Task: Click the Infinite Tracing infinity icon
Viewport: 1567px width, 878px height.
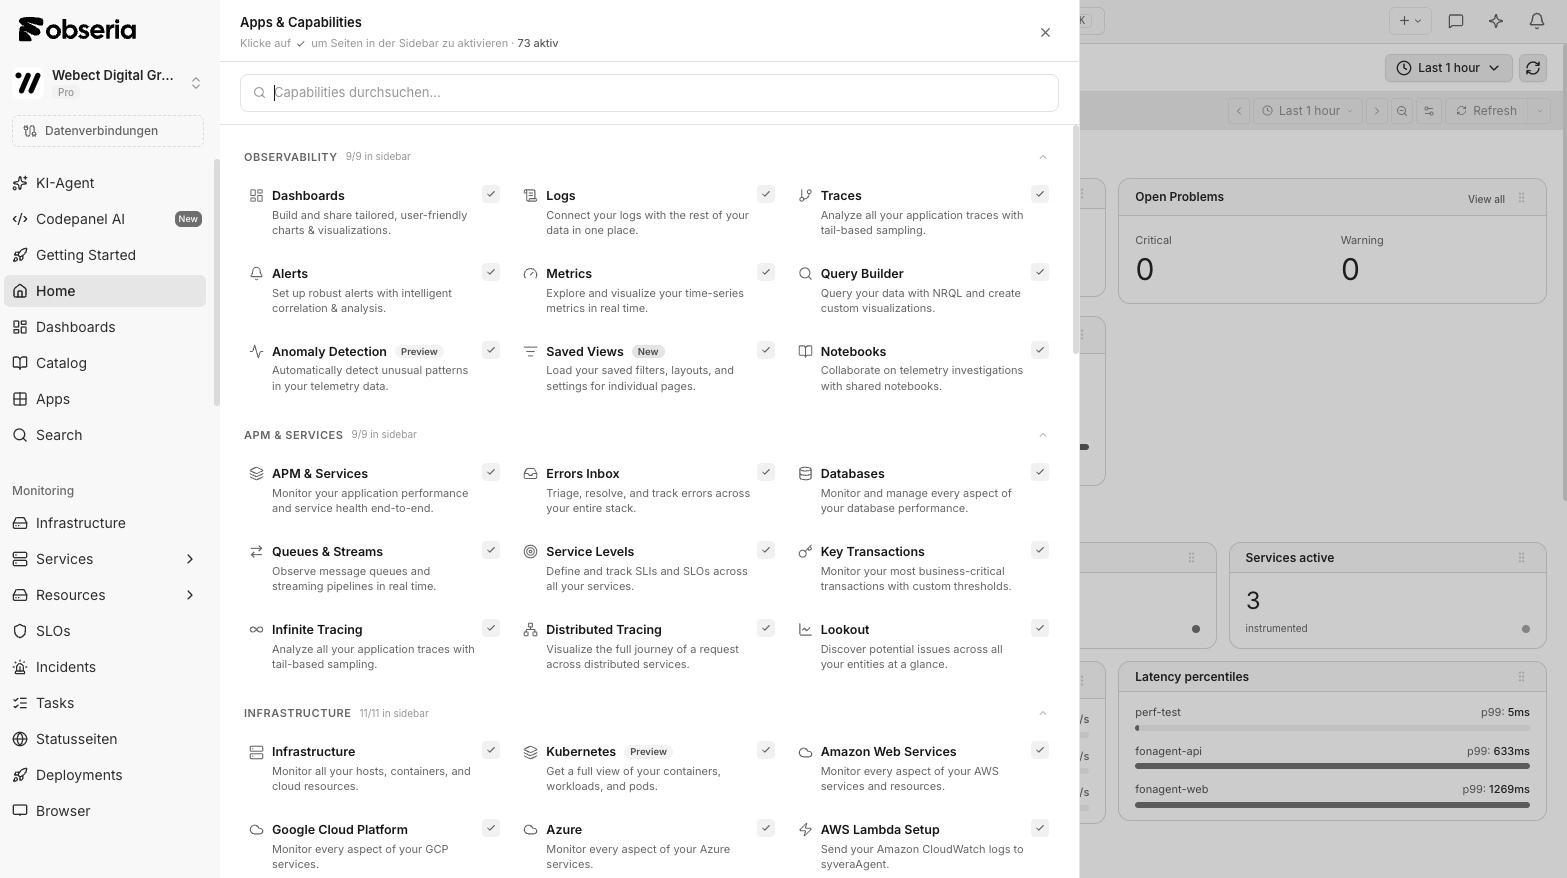Action: point(256,630)
